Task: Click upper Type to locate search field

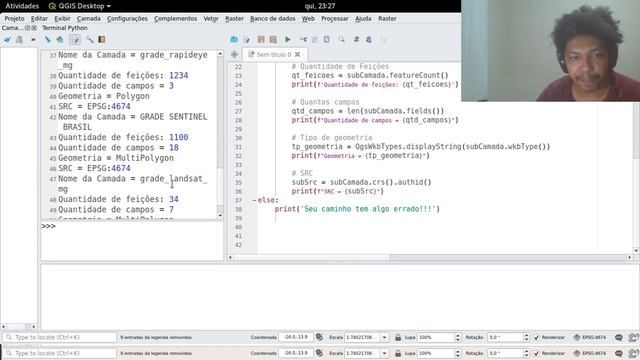Action: [60, 338]
